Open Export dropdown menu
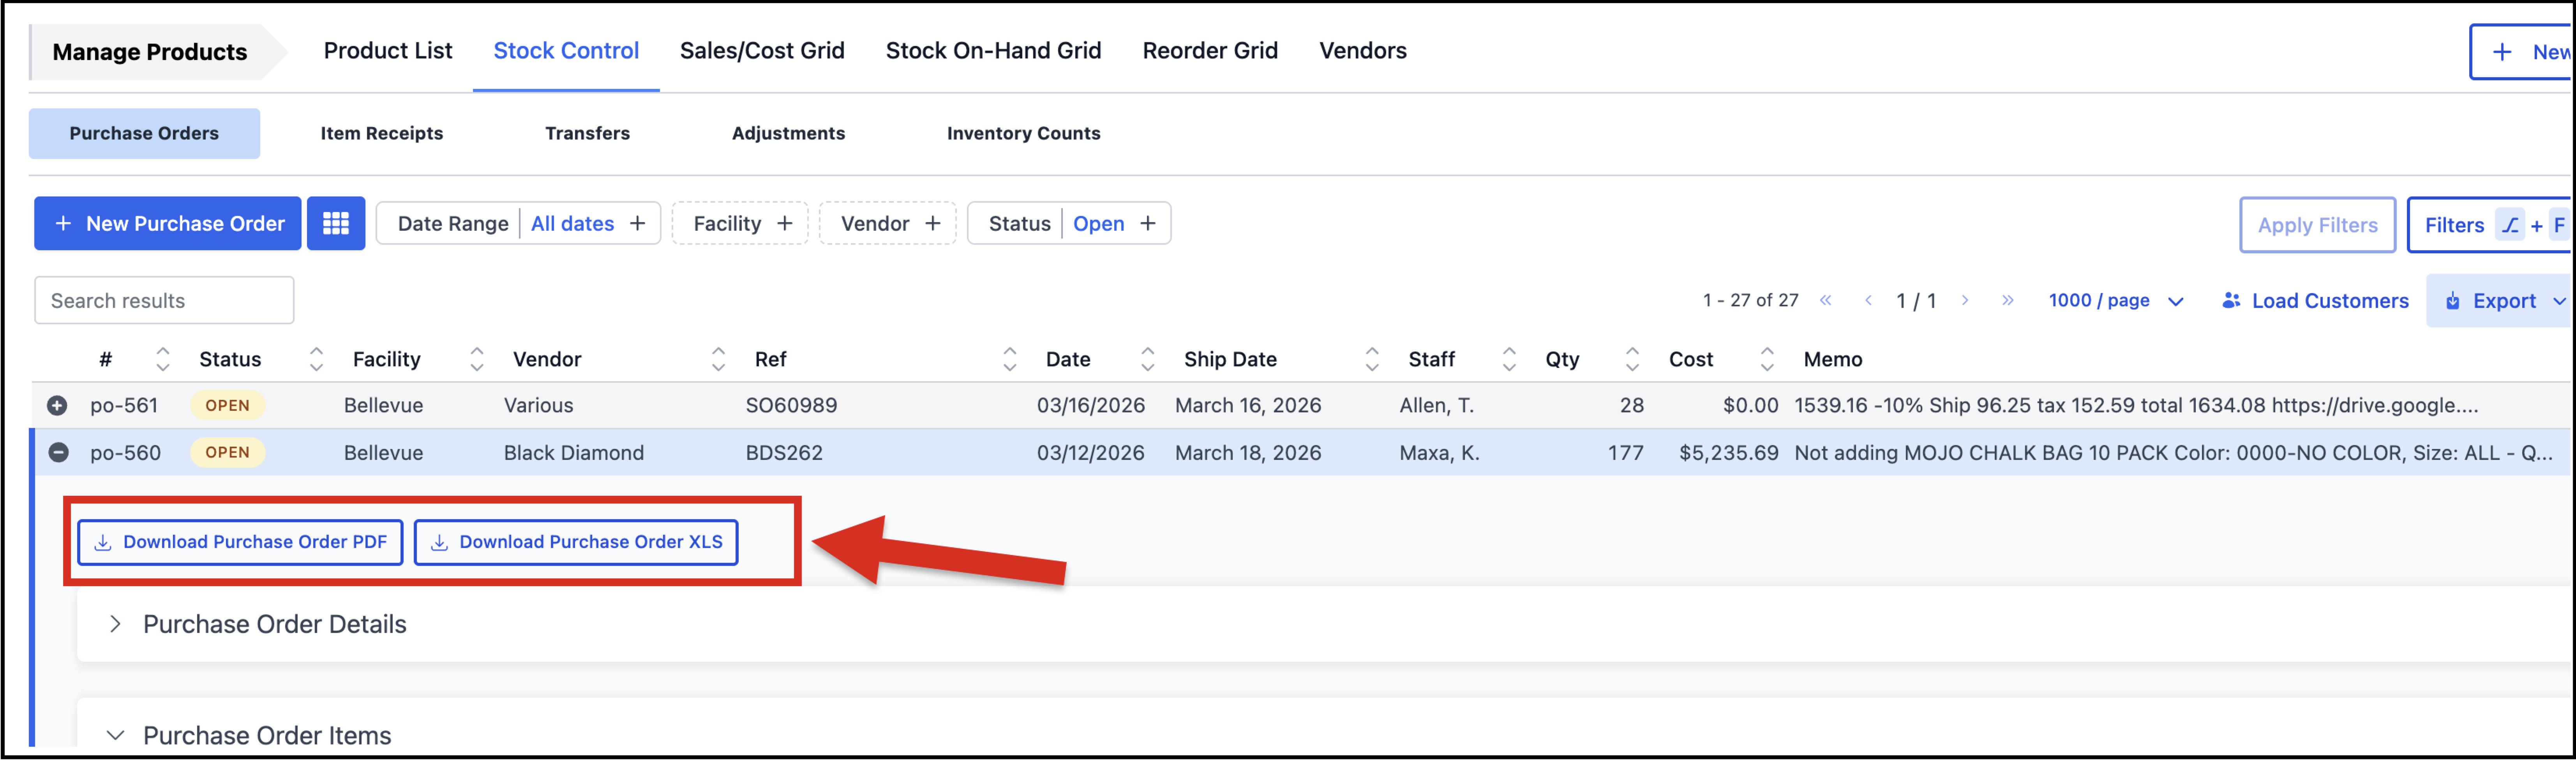This screenshot has height=760, width=2576. pyautogui.click(x=2503, y=300)
